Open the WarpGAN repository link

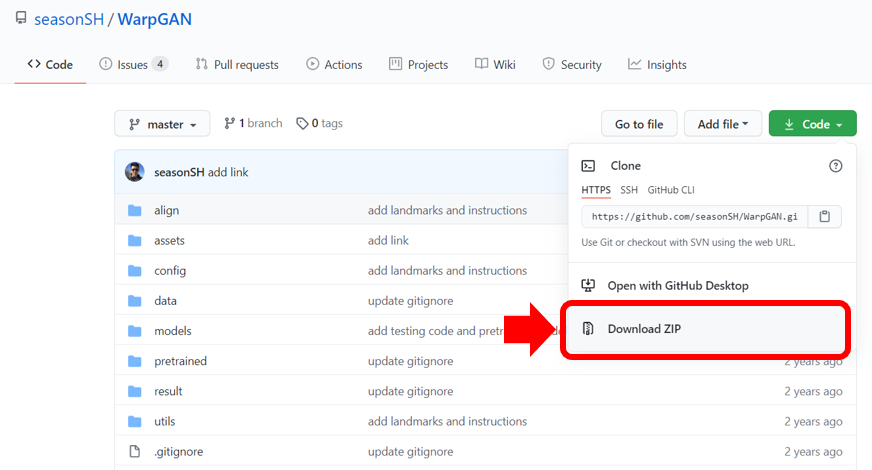point(155,19)
